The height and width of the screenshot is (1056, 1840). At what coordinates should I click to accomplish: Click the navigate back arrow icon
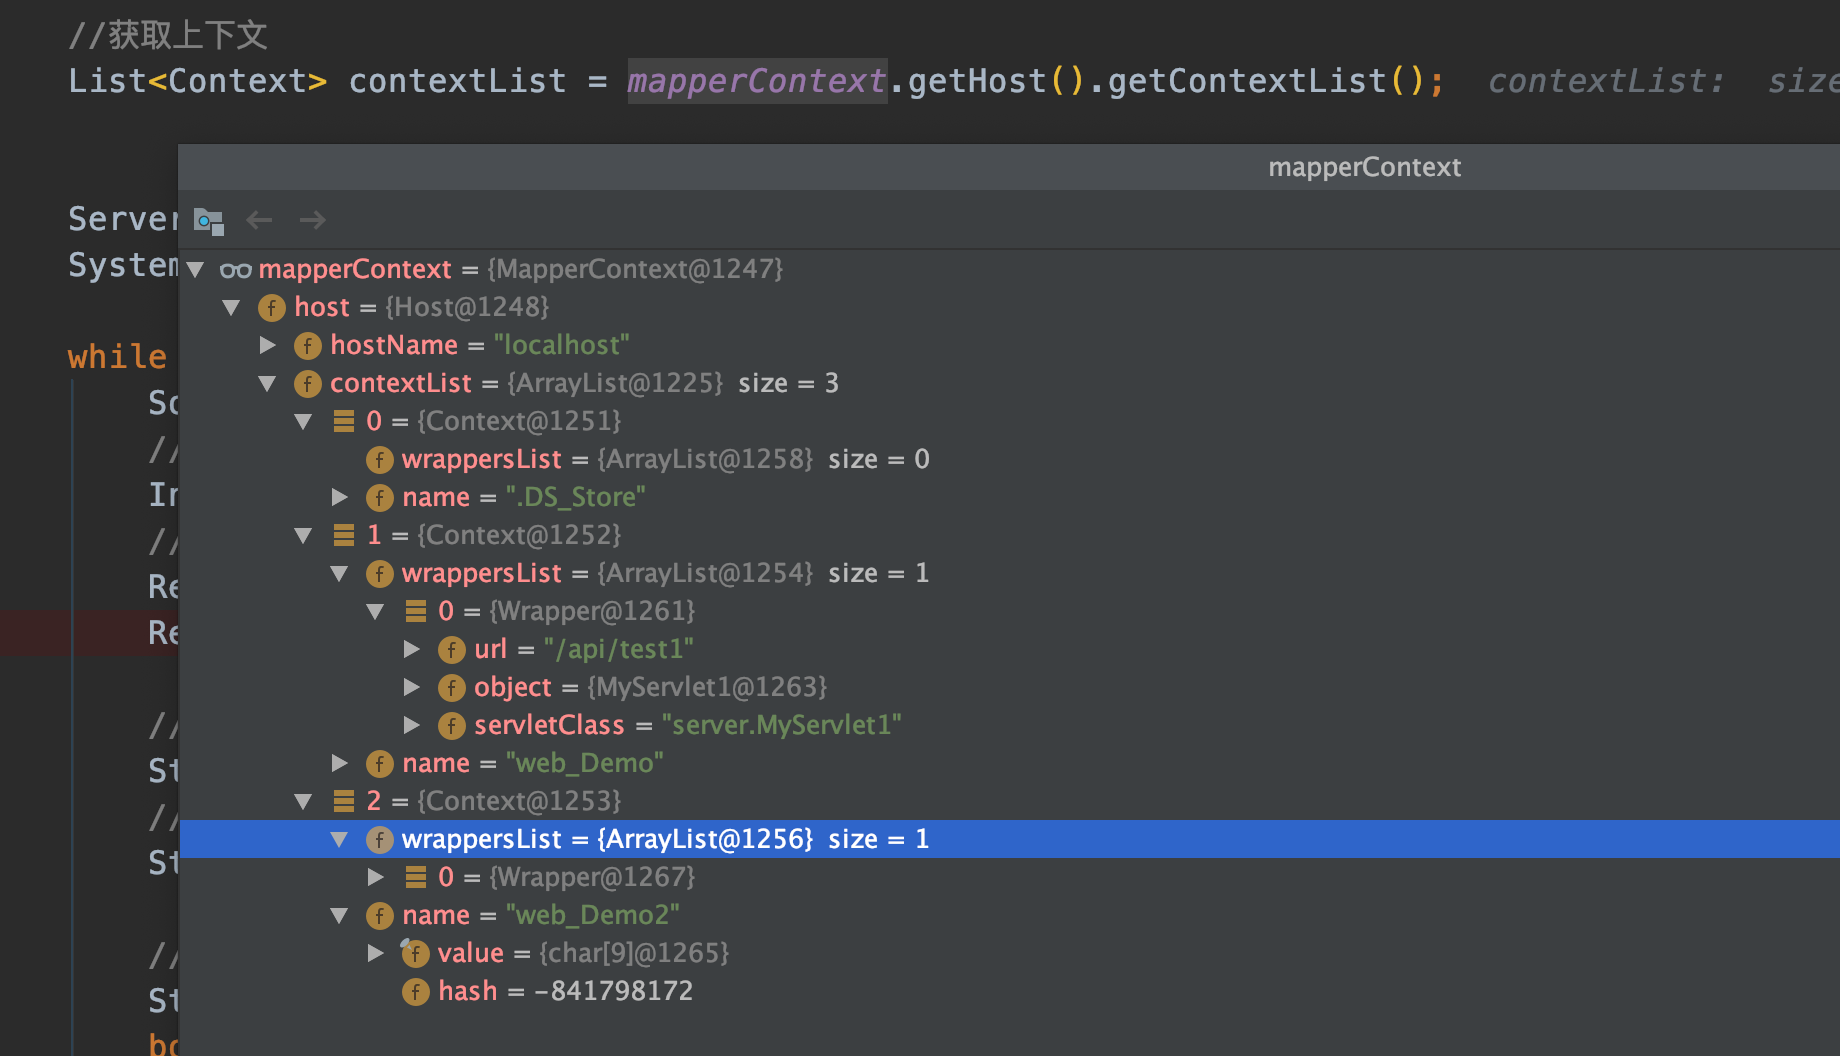click(259, 220)
